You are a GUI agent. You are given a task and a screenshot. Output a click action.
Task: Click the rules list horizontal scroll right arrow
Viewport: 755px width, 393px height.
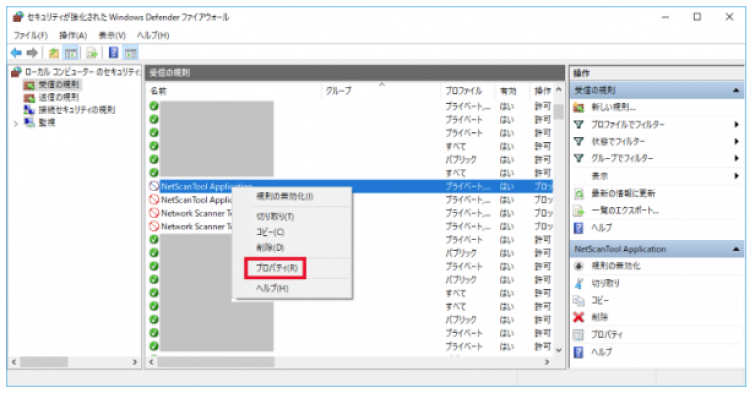coord(547,362)
